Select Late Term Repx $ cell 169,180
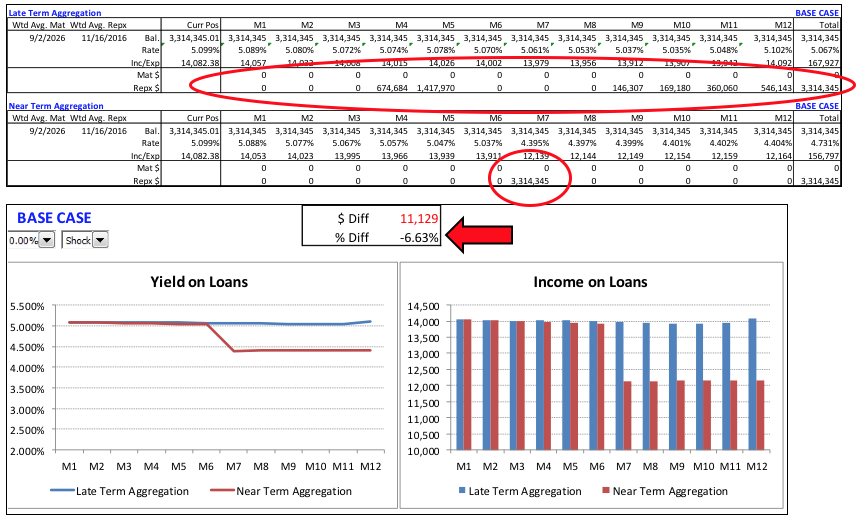 (675, 88)
